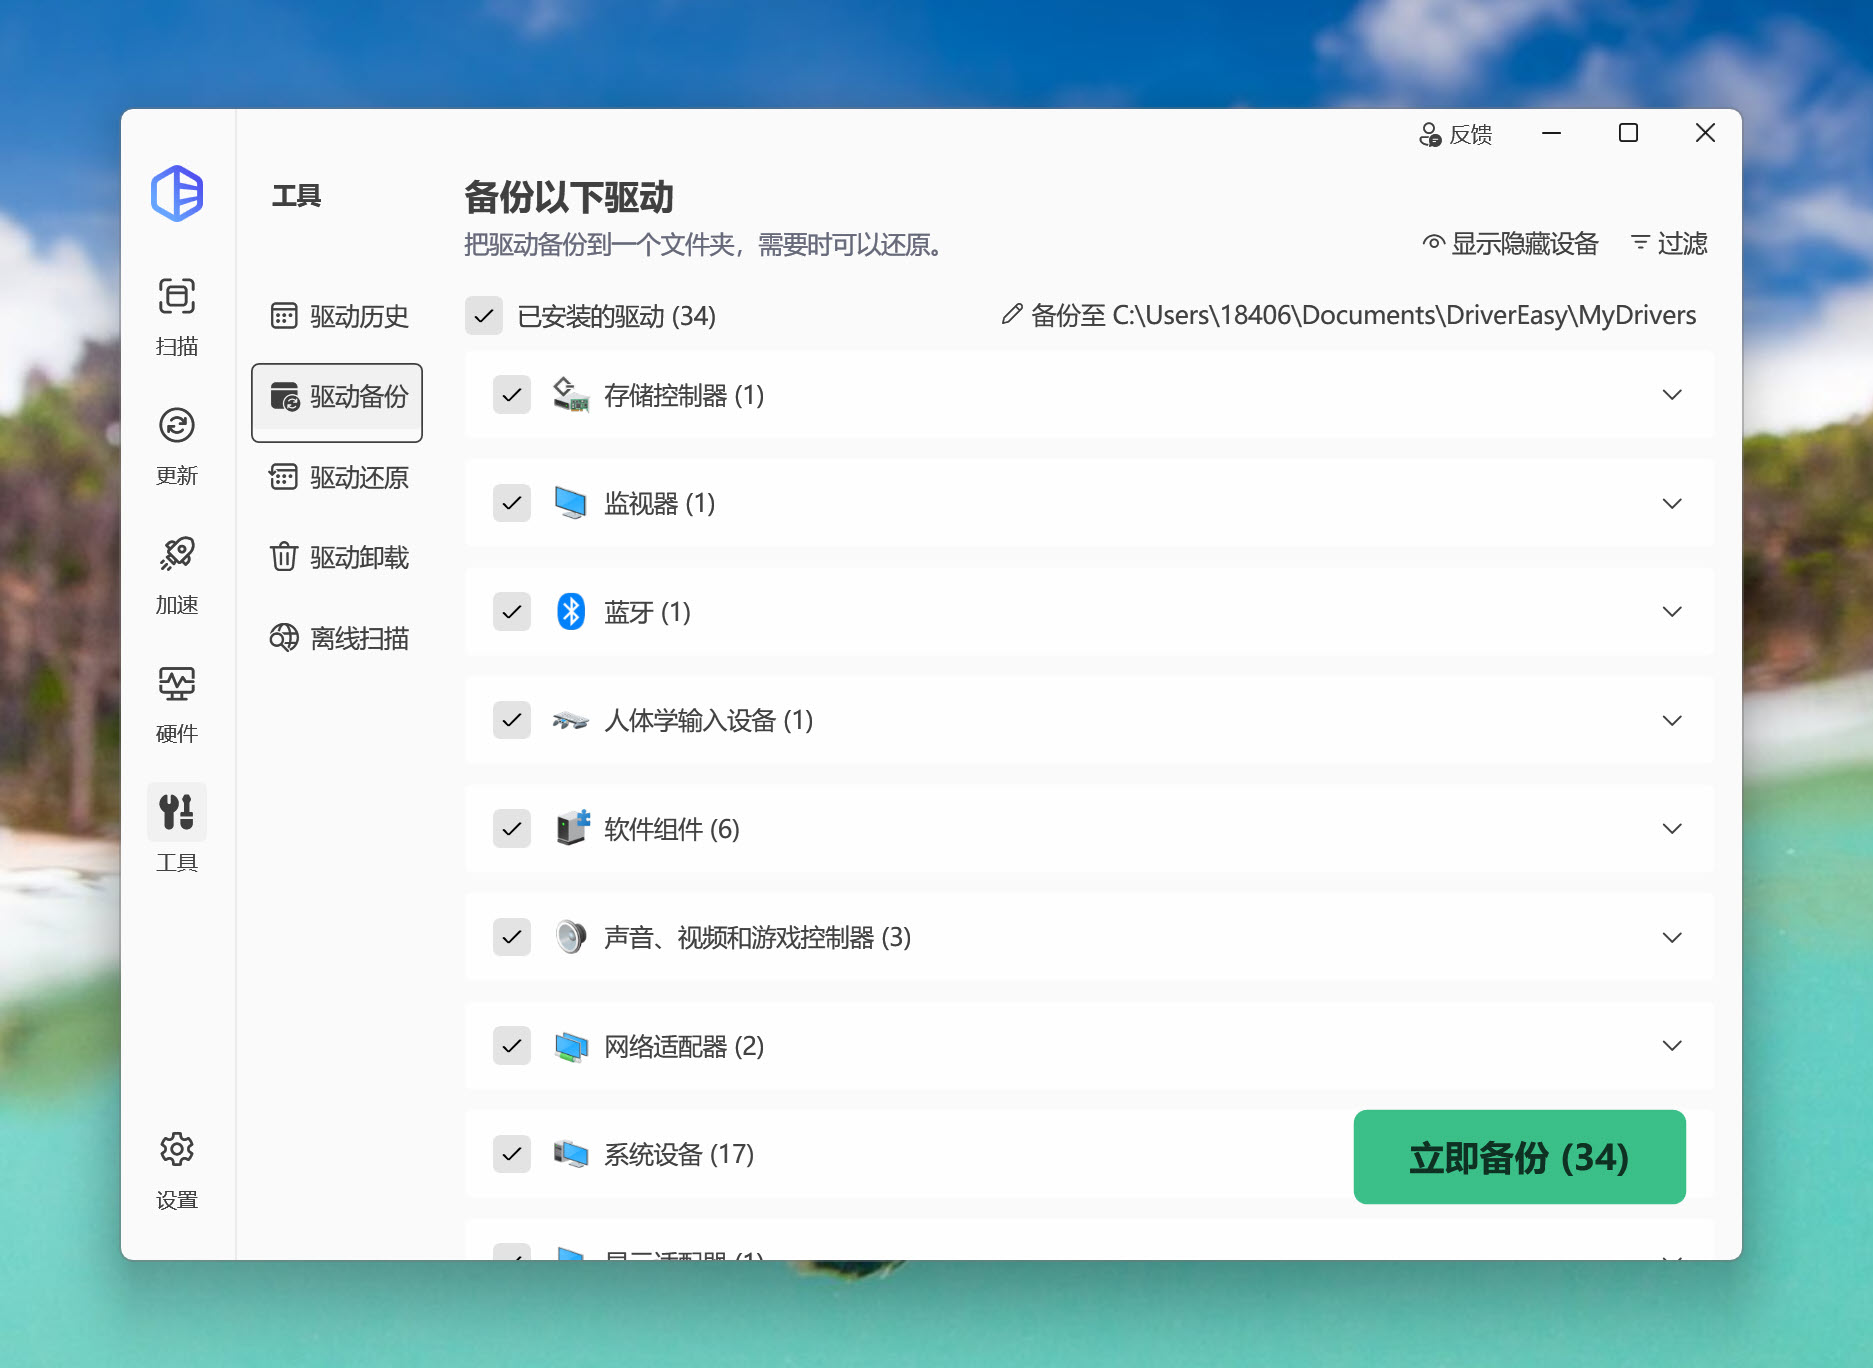Click the Backup Now (立即备份) button
Image resolution: width=1873 pixels, height=1368 pixels.
[x=1518, y=1157]
